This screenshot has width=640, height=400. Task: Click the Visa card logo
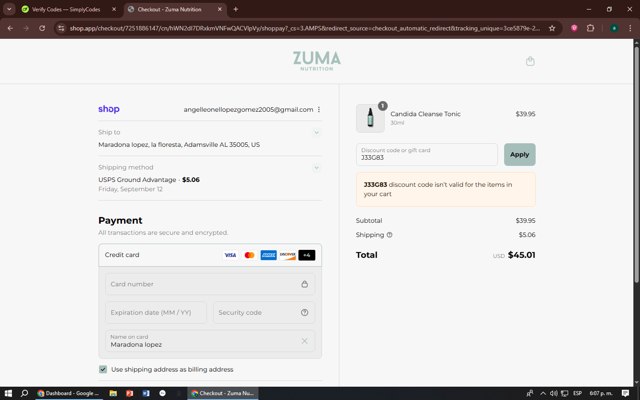[230, 255]
